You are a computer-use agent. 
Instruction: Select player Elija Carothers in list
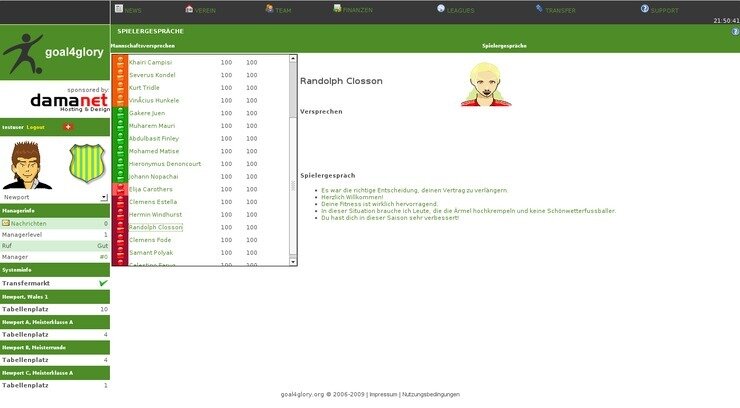151,189
